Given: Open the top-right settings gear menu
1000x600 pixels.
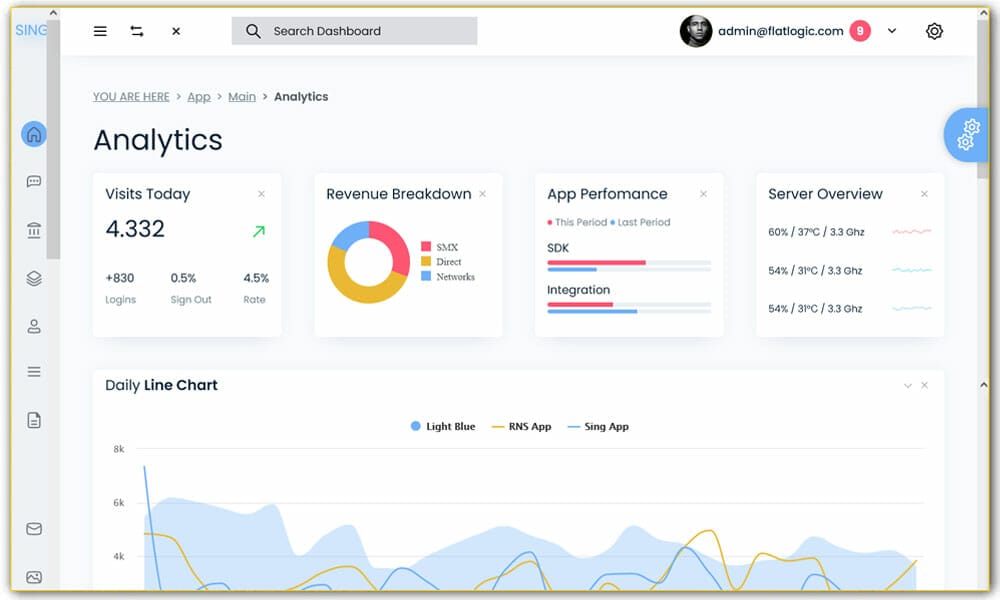Looking at the screenshot, I should coord(934,31).
